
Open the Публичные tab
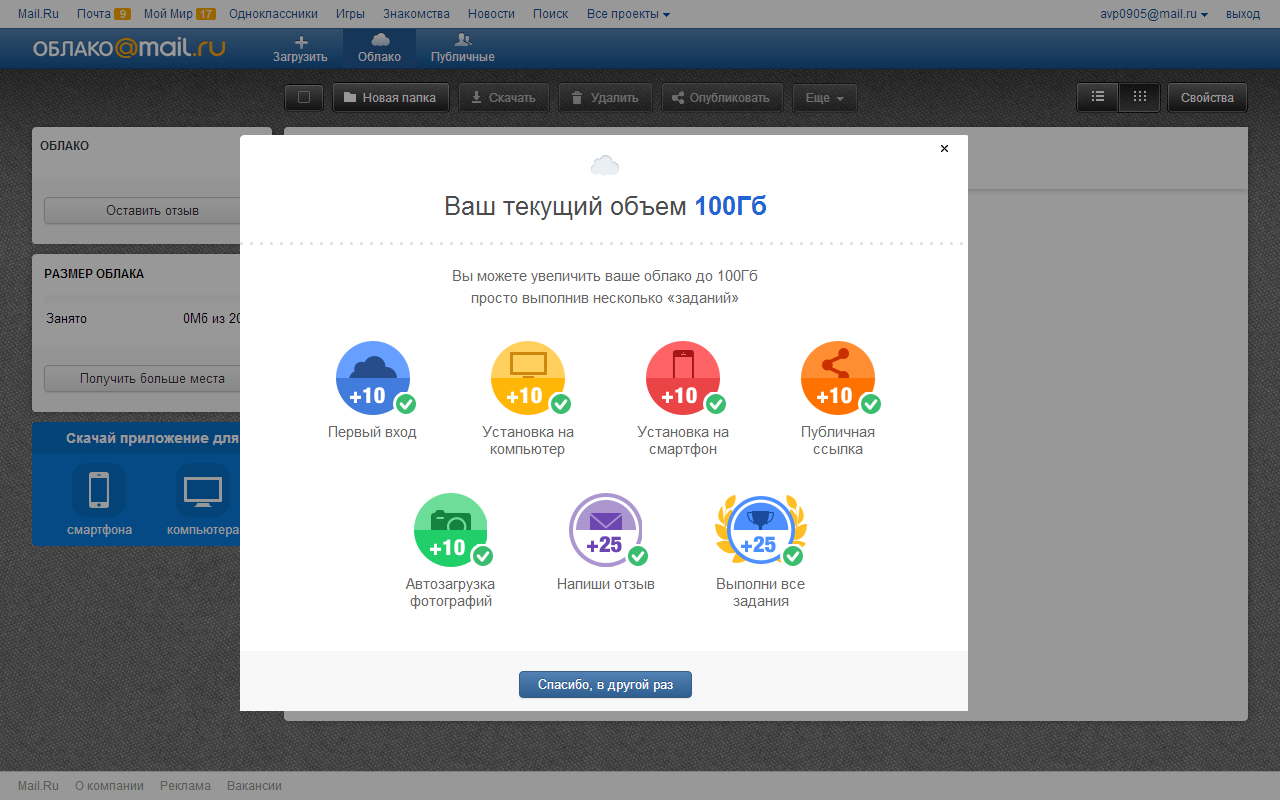tap(463, 48)
